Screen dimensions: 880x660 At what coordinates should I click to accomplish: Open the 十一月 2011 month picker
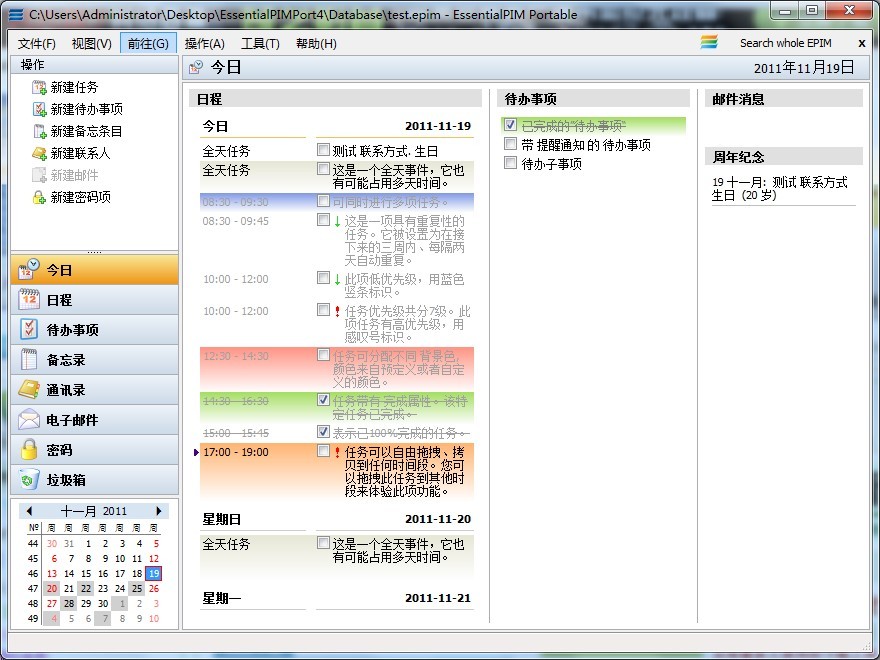(x=94, y=511)
